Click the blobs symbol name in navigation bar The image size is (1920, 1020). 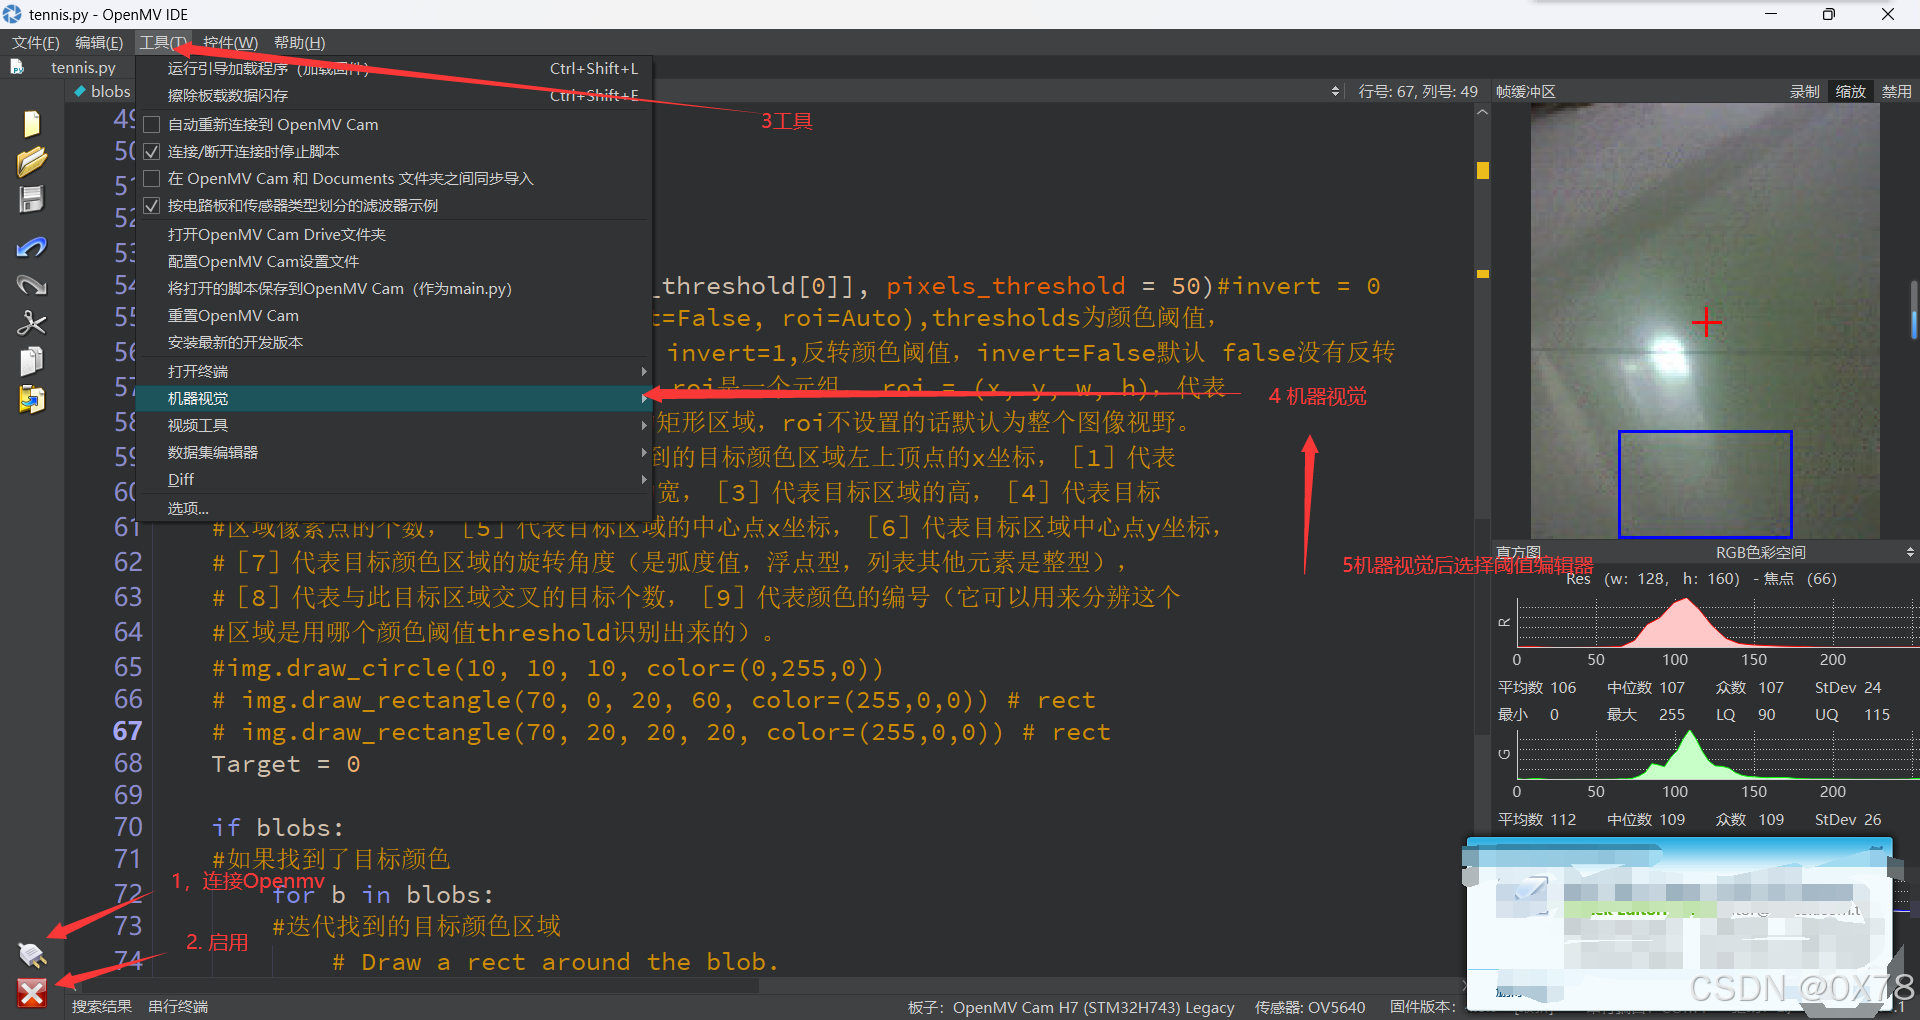coord(110,91)
